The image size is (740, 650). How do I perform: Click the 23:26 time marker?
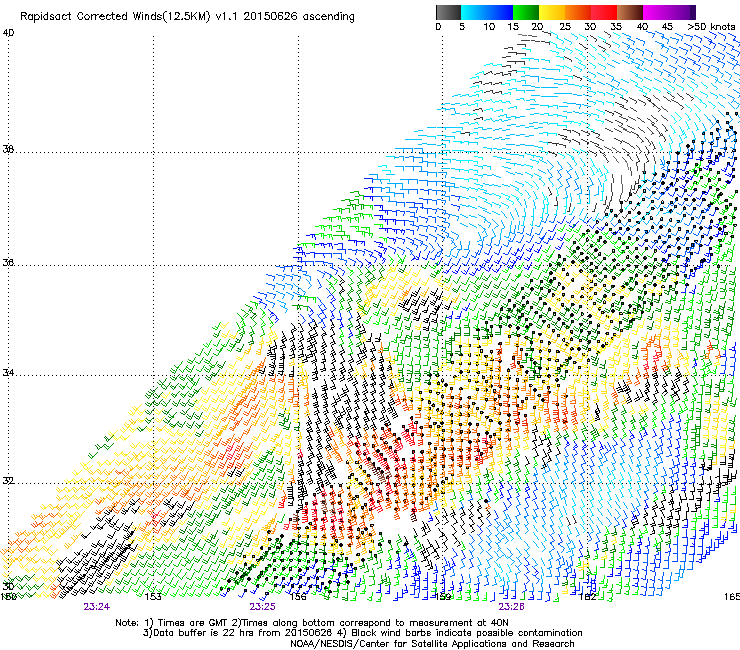[x=512, y=607]
